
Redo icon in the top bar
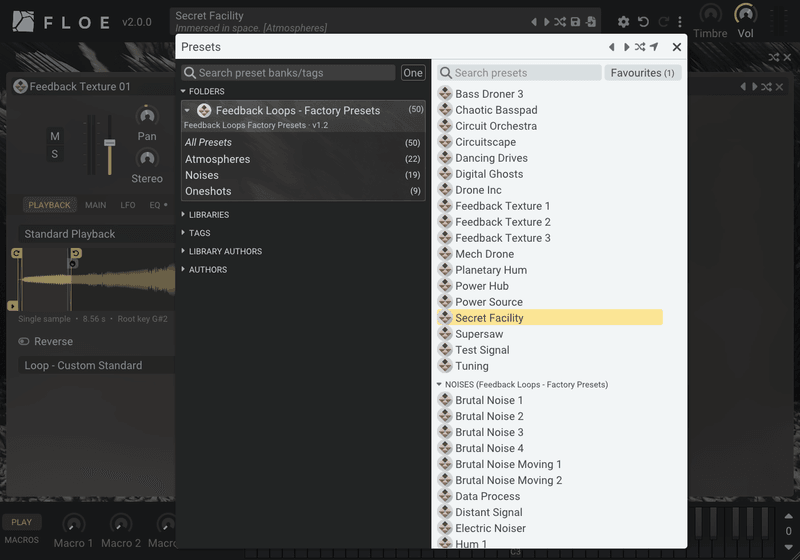point(663,22)
